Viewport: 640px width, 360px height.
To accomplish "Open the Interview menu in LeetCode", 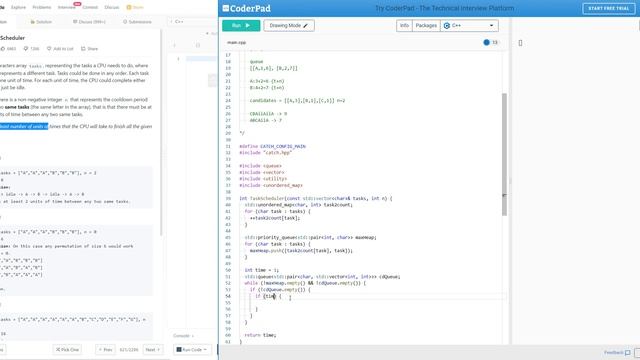I will (x=67, y=7).
